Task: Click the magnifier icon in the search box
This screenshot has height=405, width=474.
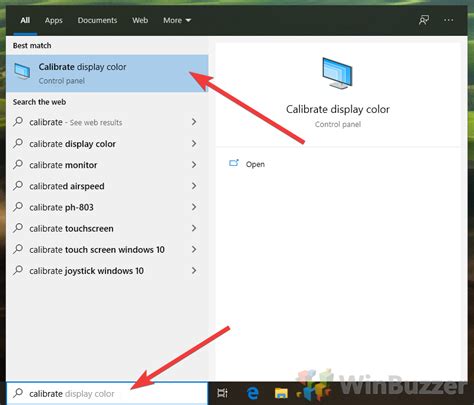Action: [x=18, y=393]
